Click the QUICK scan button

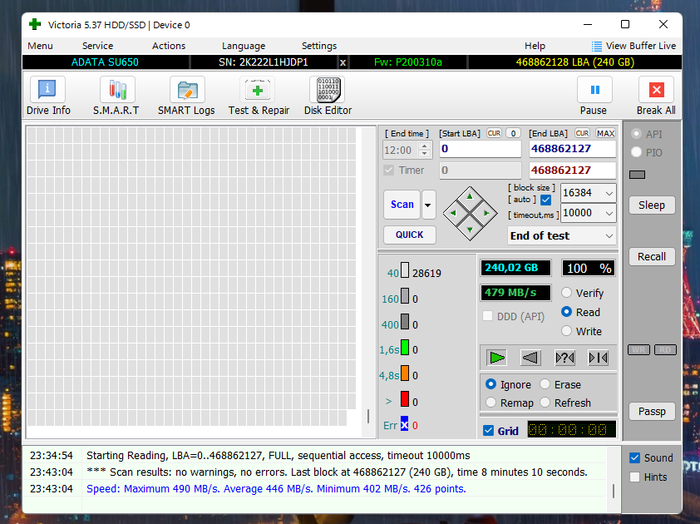point(409,235)
